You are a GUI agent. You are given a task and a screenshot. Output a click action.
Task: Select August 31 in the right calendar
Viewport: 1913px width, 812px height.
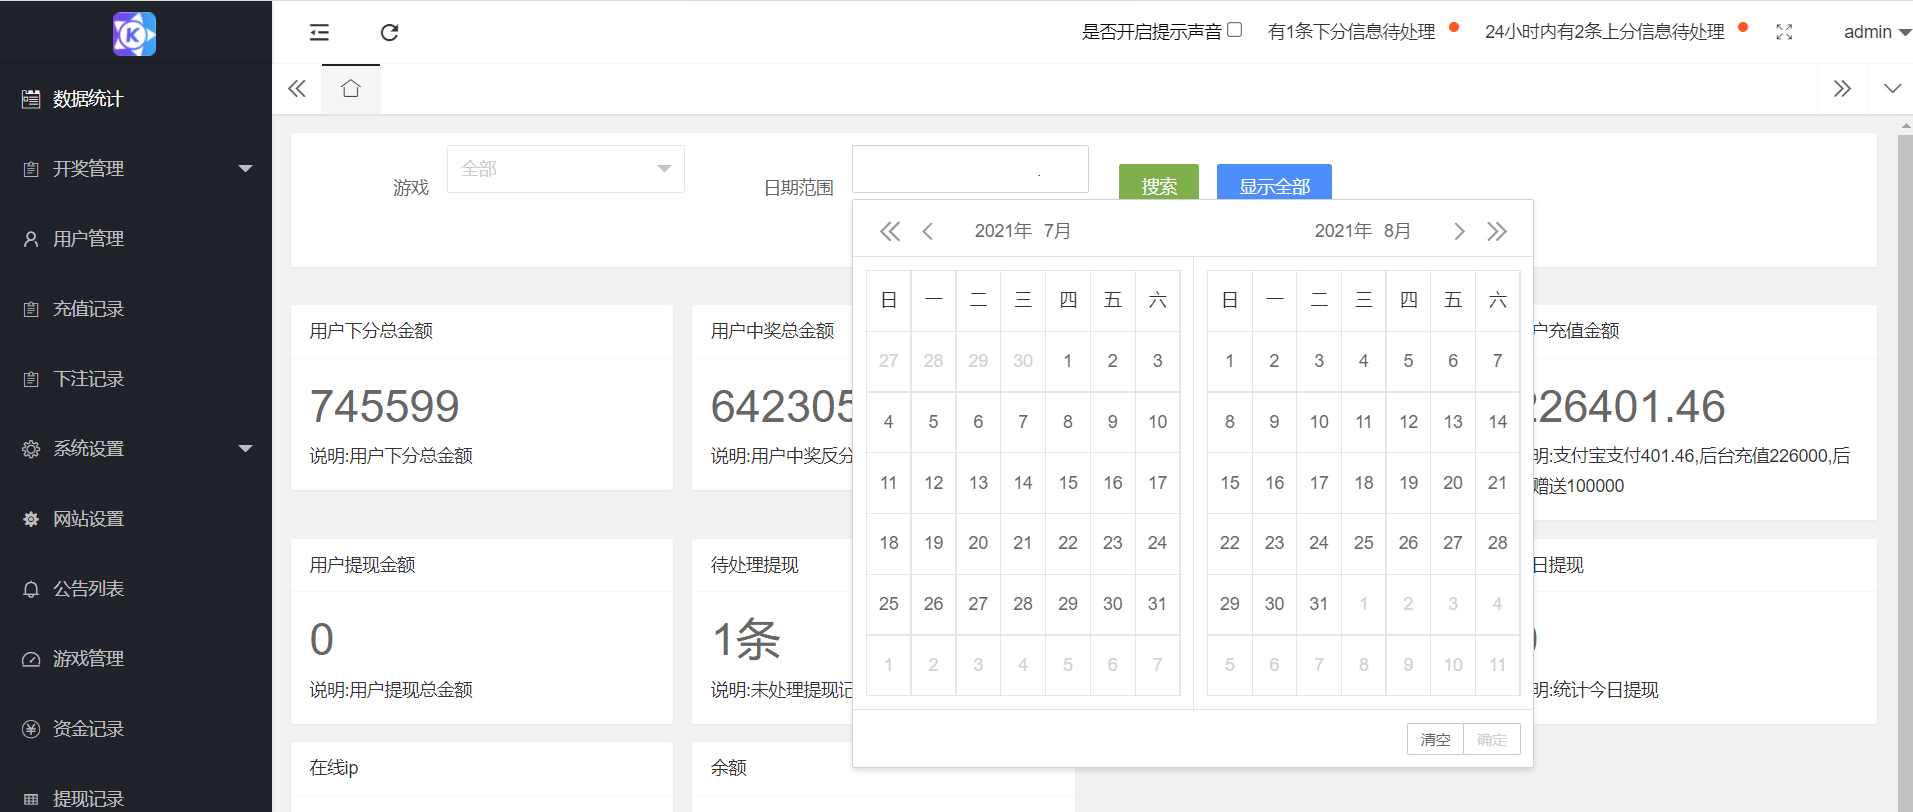(x=1319, y=604)
